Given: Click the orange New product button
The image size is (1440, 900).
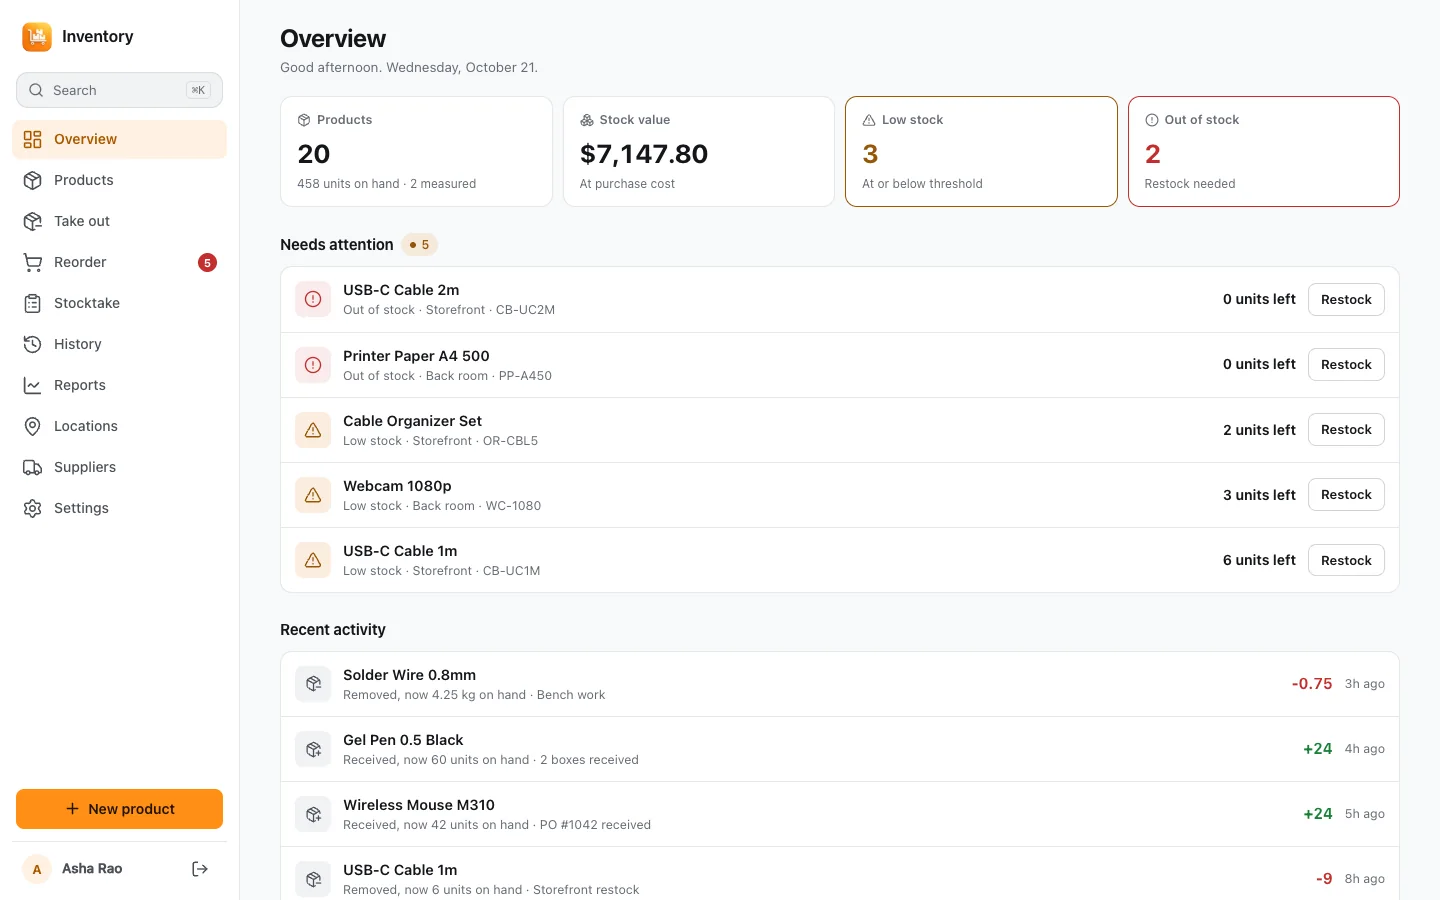Looking at the screenshot, I should pos(120,809).
